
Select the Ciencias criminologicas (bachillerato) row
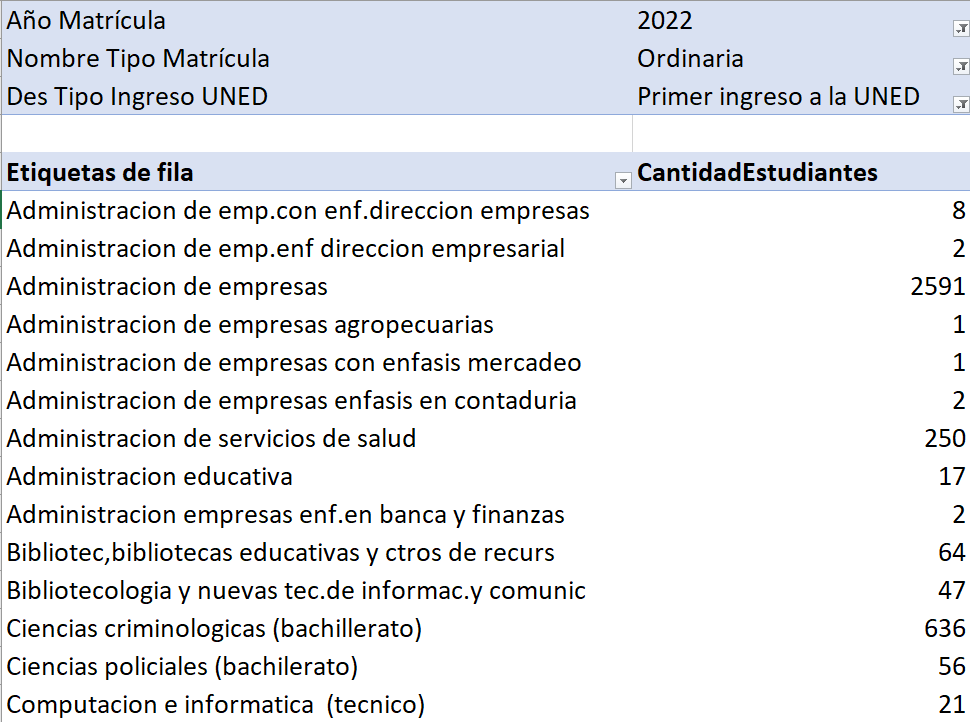tap(214, 629)
